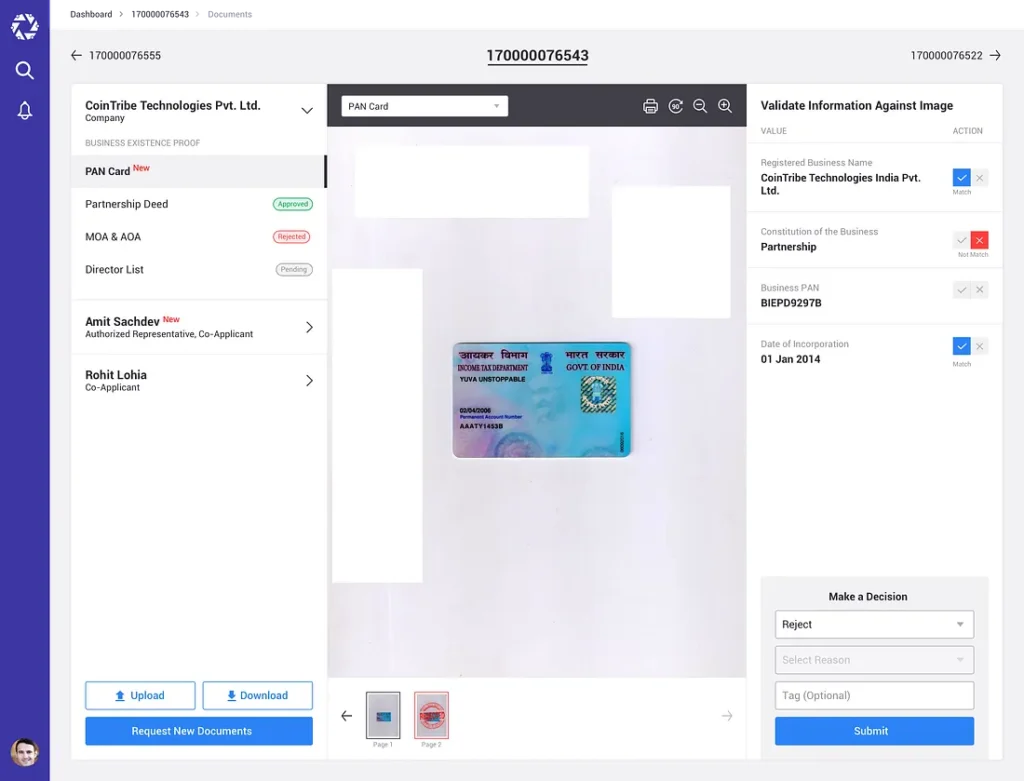
Task: Click the Tag (Optional) input field
Action: [873, 695]
